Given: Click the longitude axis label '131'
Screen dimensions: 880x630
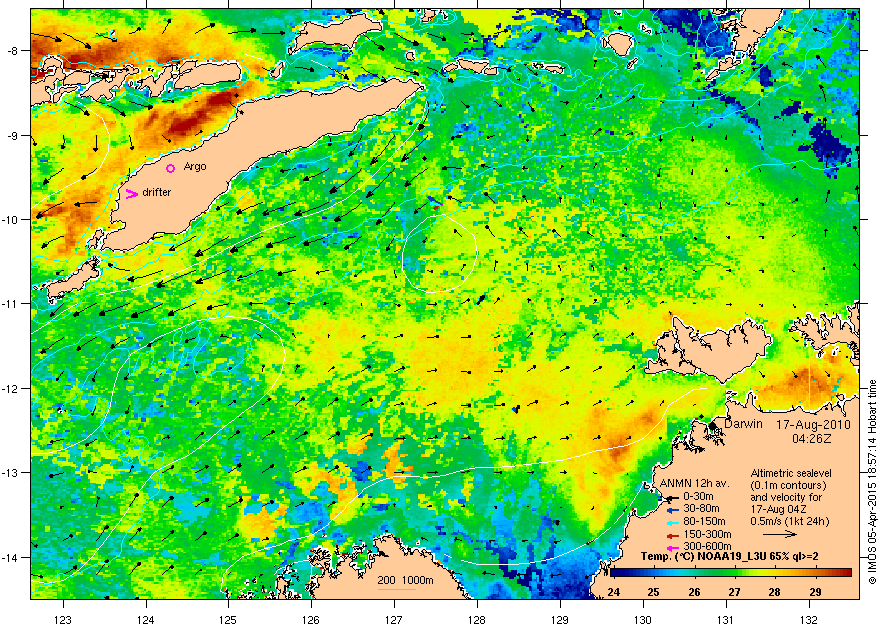Looking at the screenshot, I should [x=726, y=620].
